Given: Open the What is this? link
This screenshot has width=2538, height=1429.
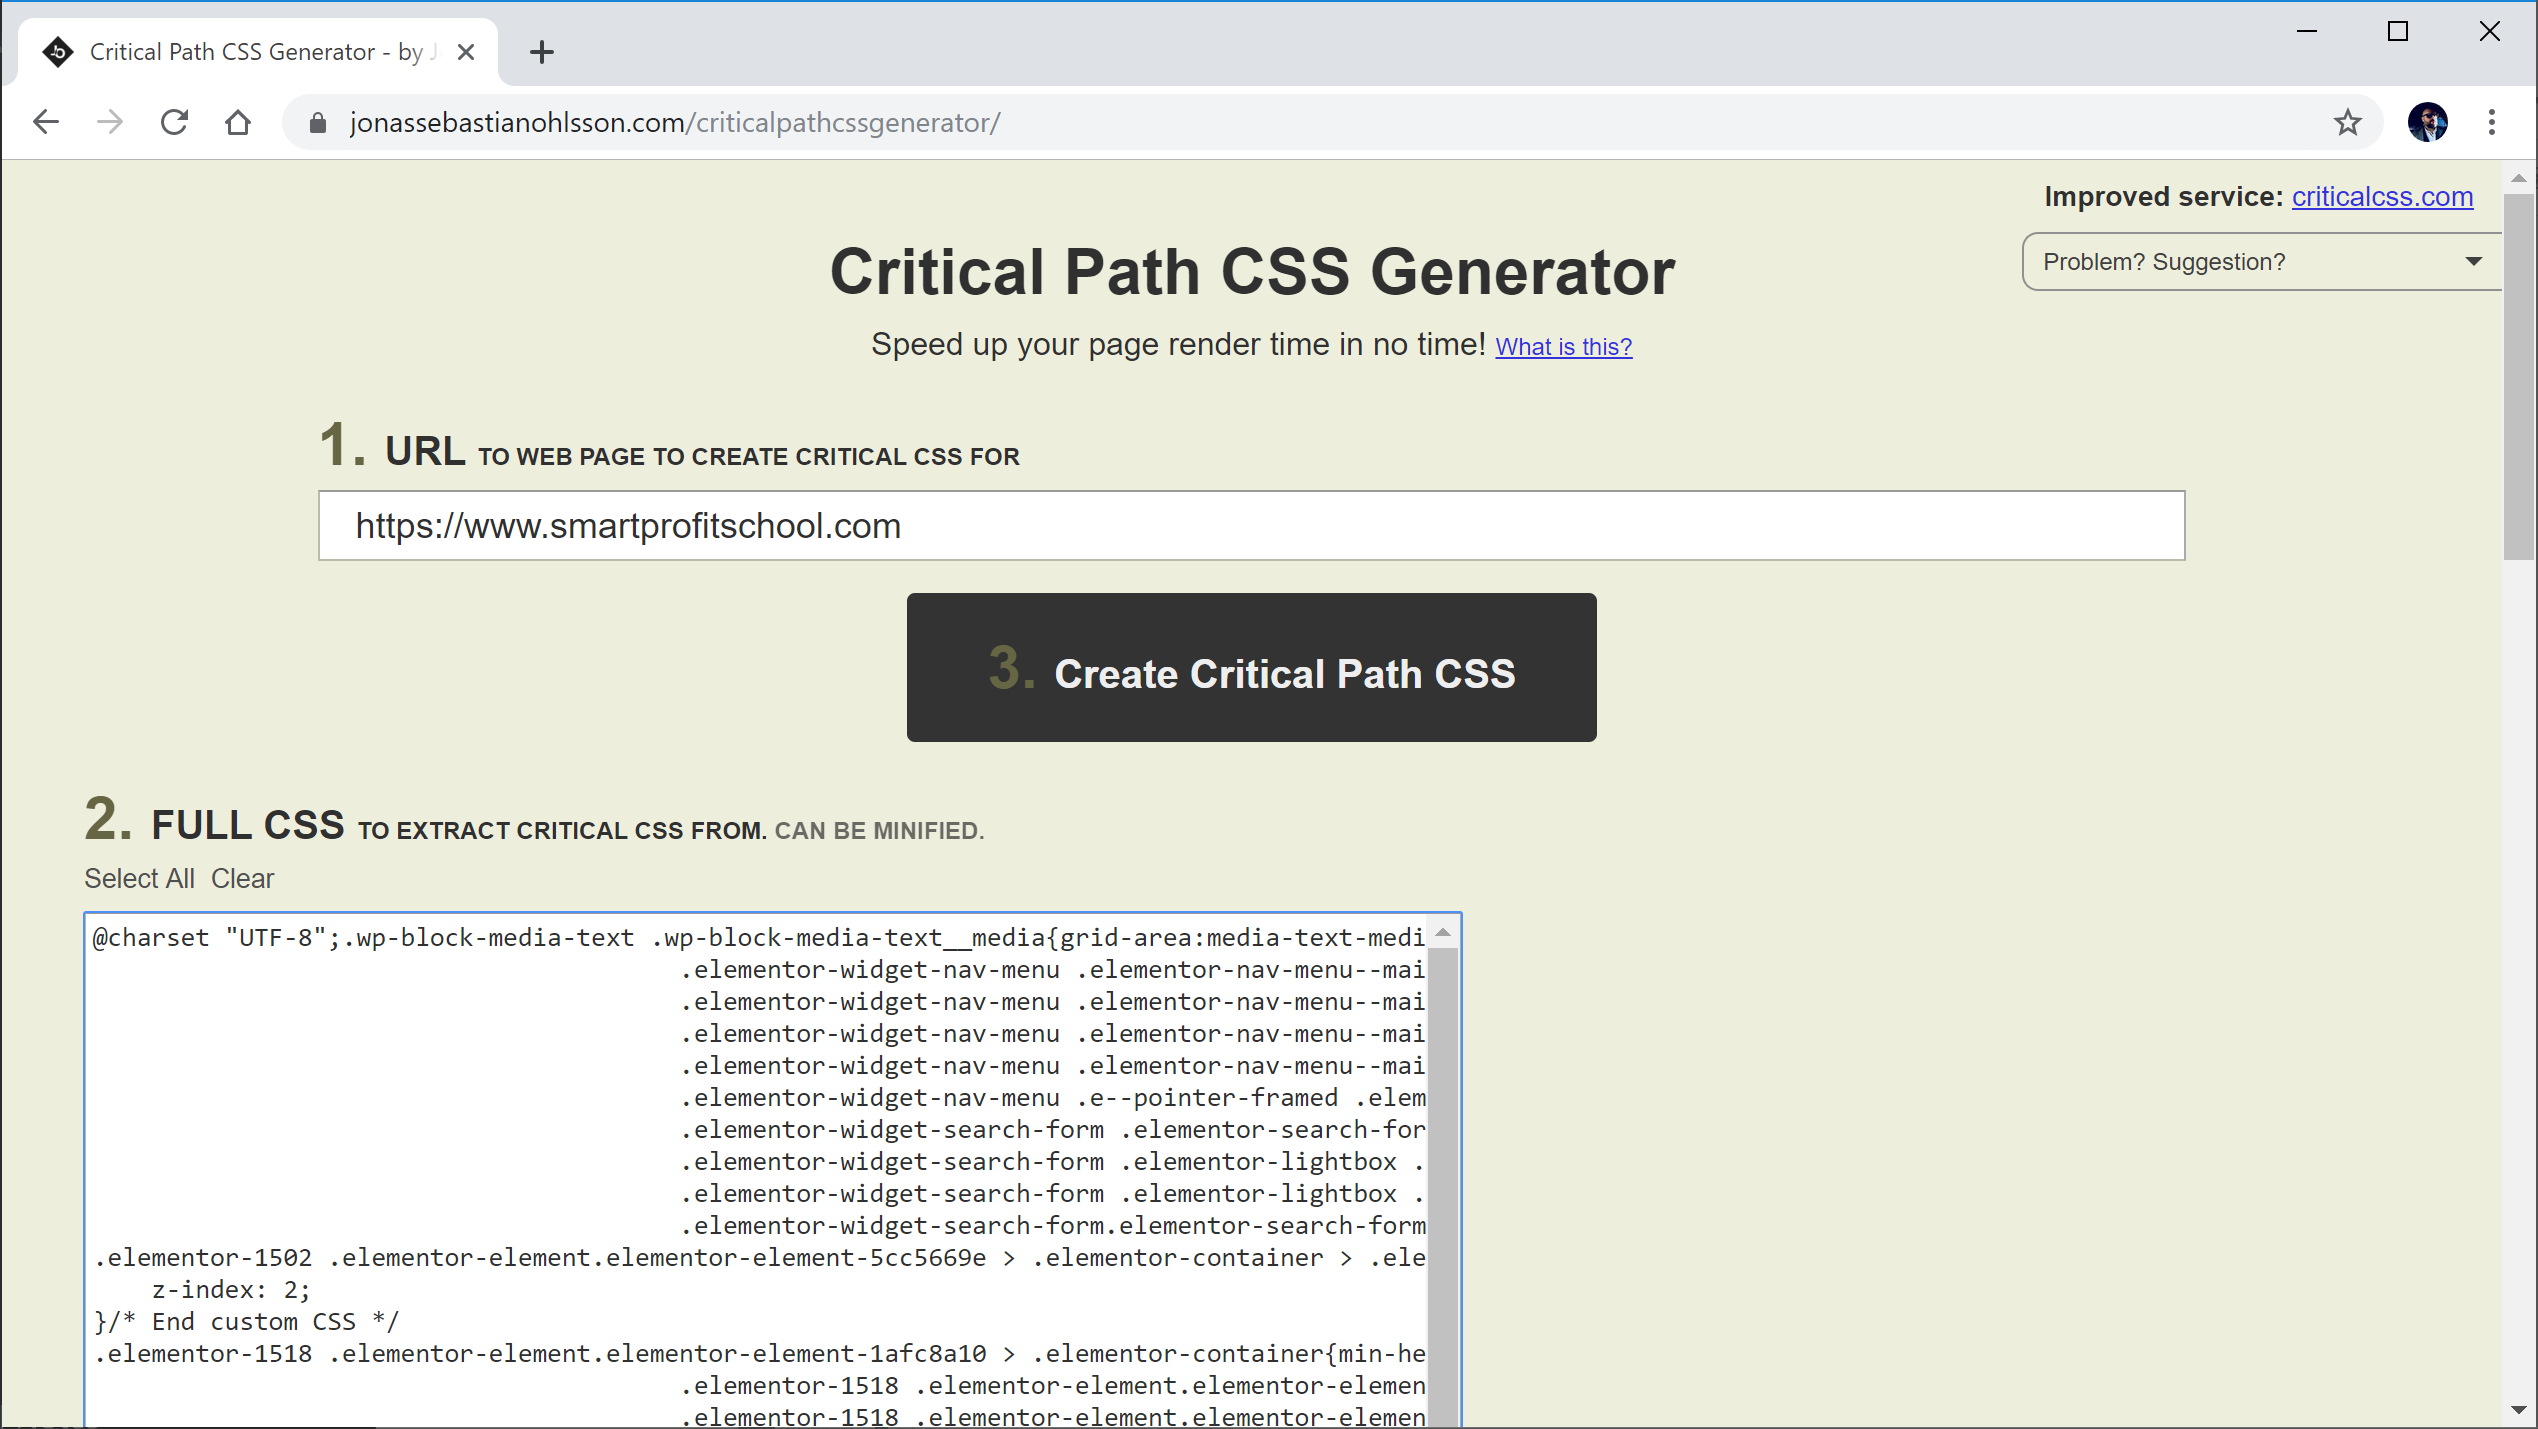Looking at the screenshot, I should coord(1563,346).
